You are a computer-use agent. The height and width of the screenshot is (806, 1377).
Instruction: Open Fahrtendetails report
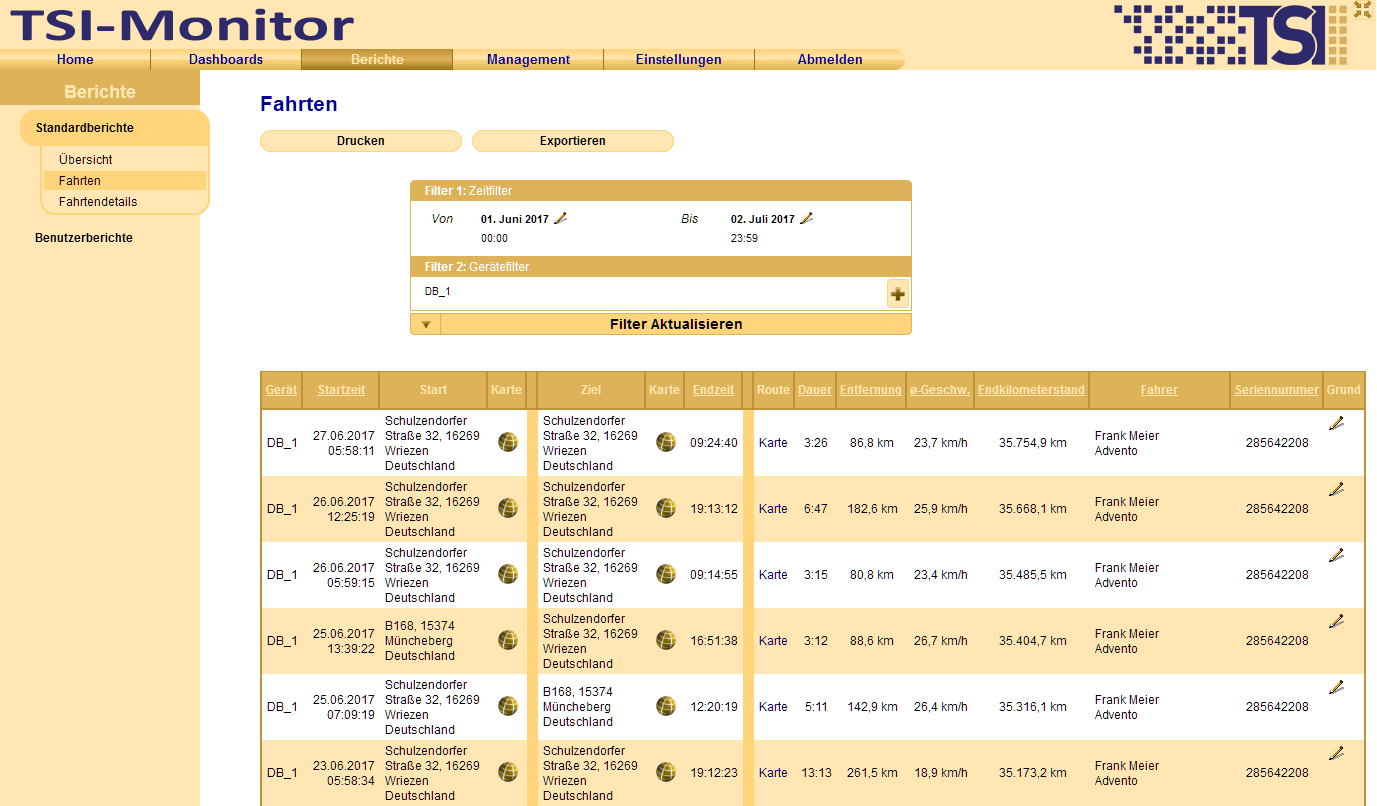click(98, 202)
